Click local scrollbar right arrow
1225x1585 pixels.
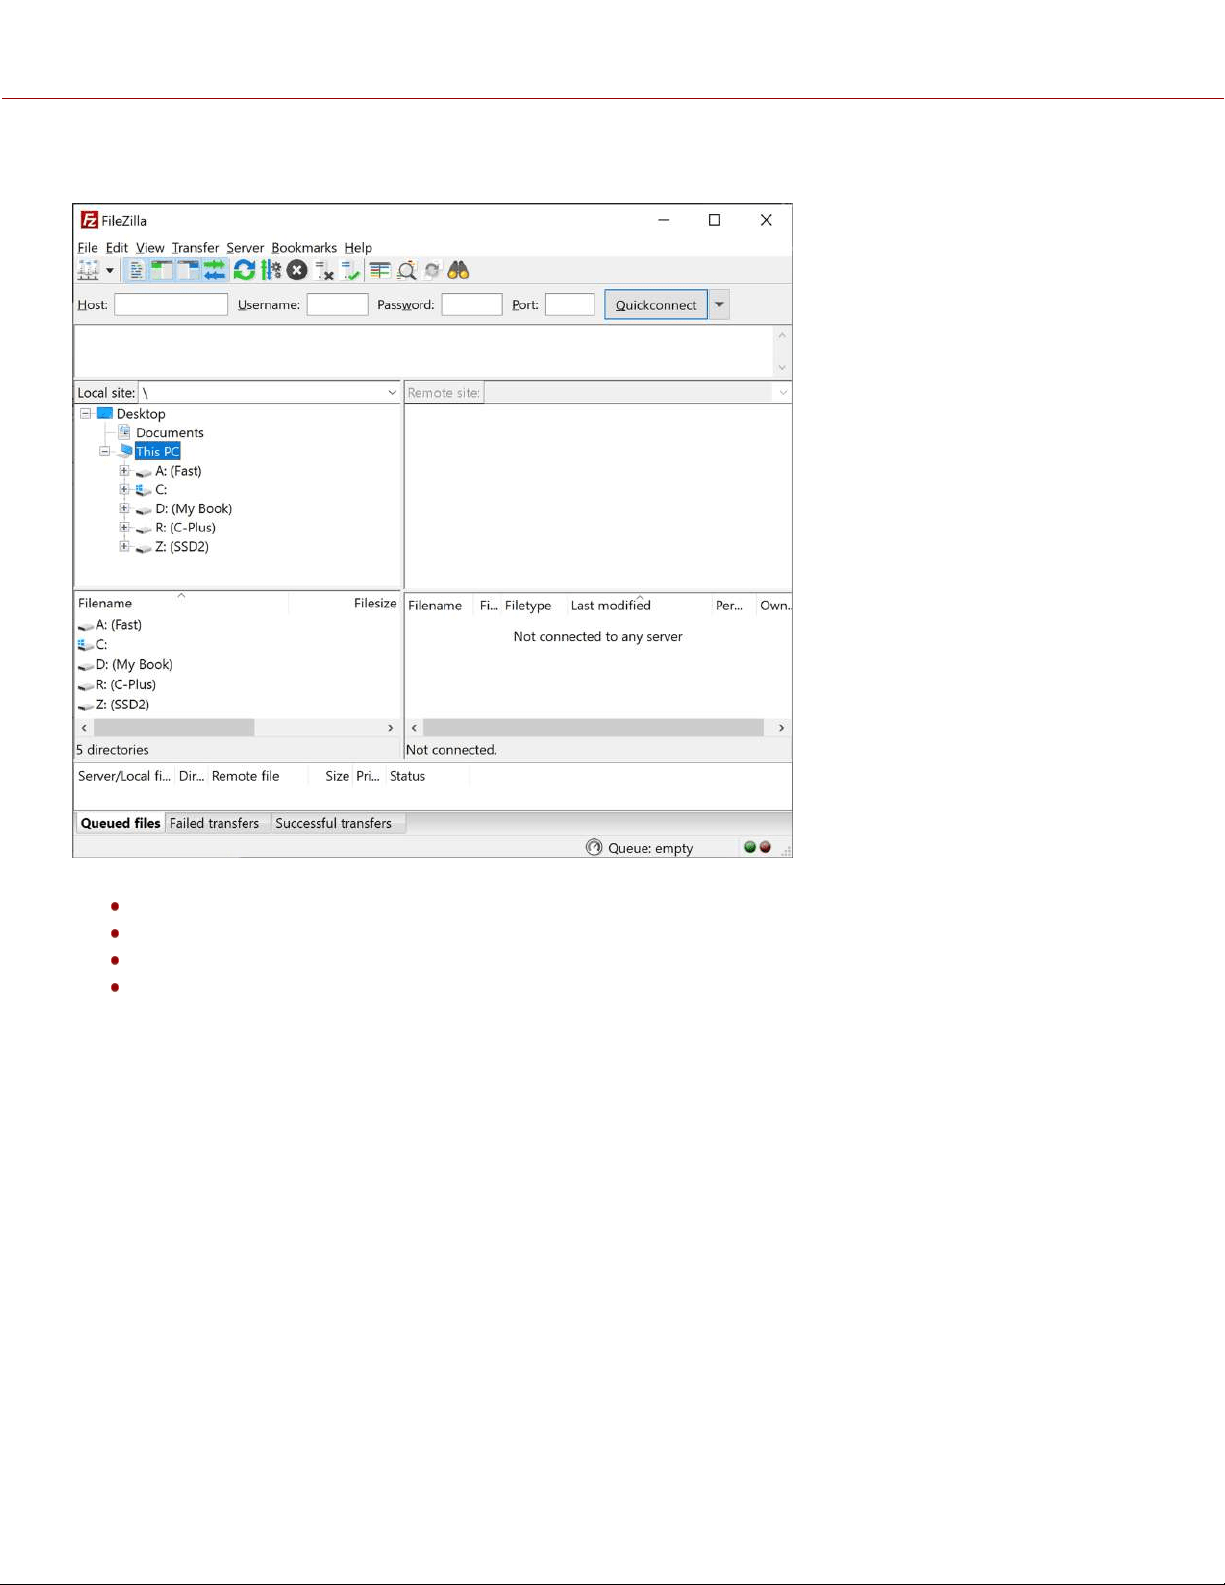391,728
